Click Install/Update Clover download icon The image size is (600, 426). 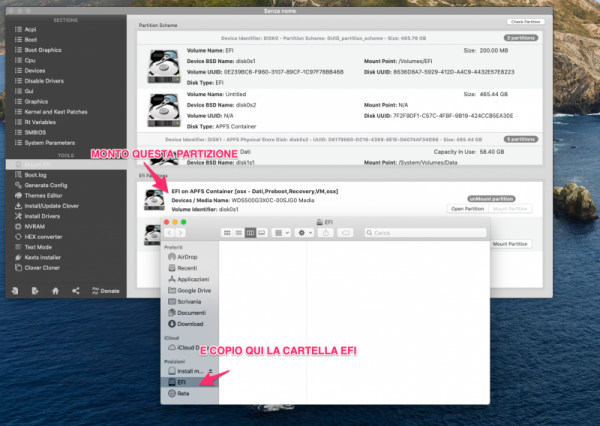(x=18, y=206)
